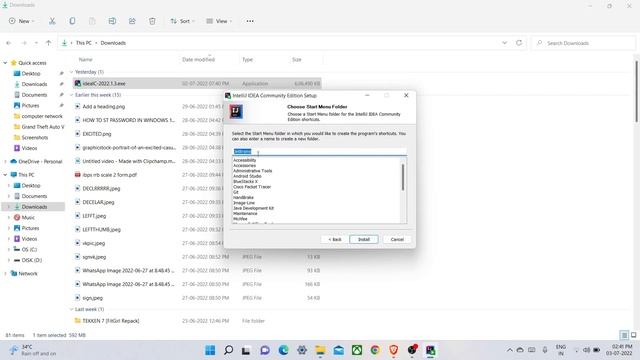Click the Search Downloads field
640x360 pixels.
point(584,43)
